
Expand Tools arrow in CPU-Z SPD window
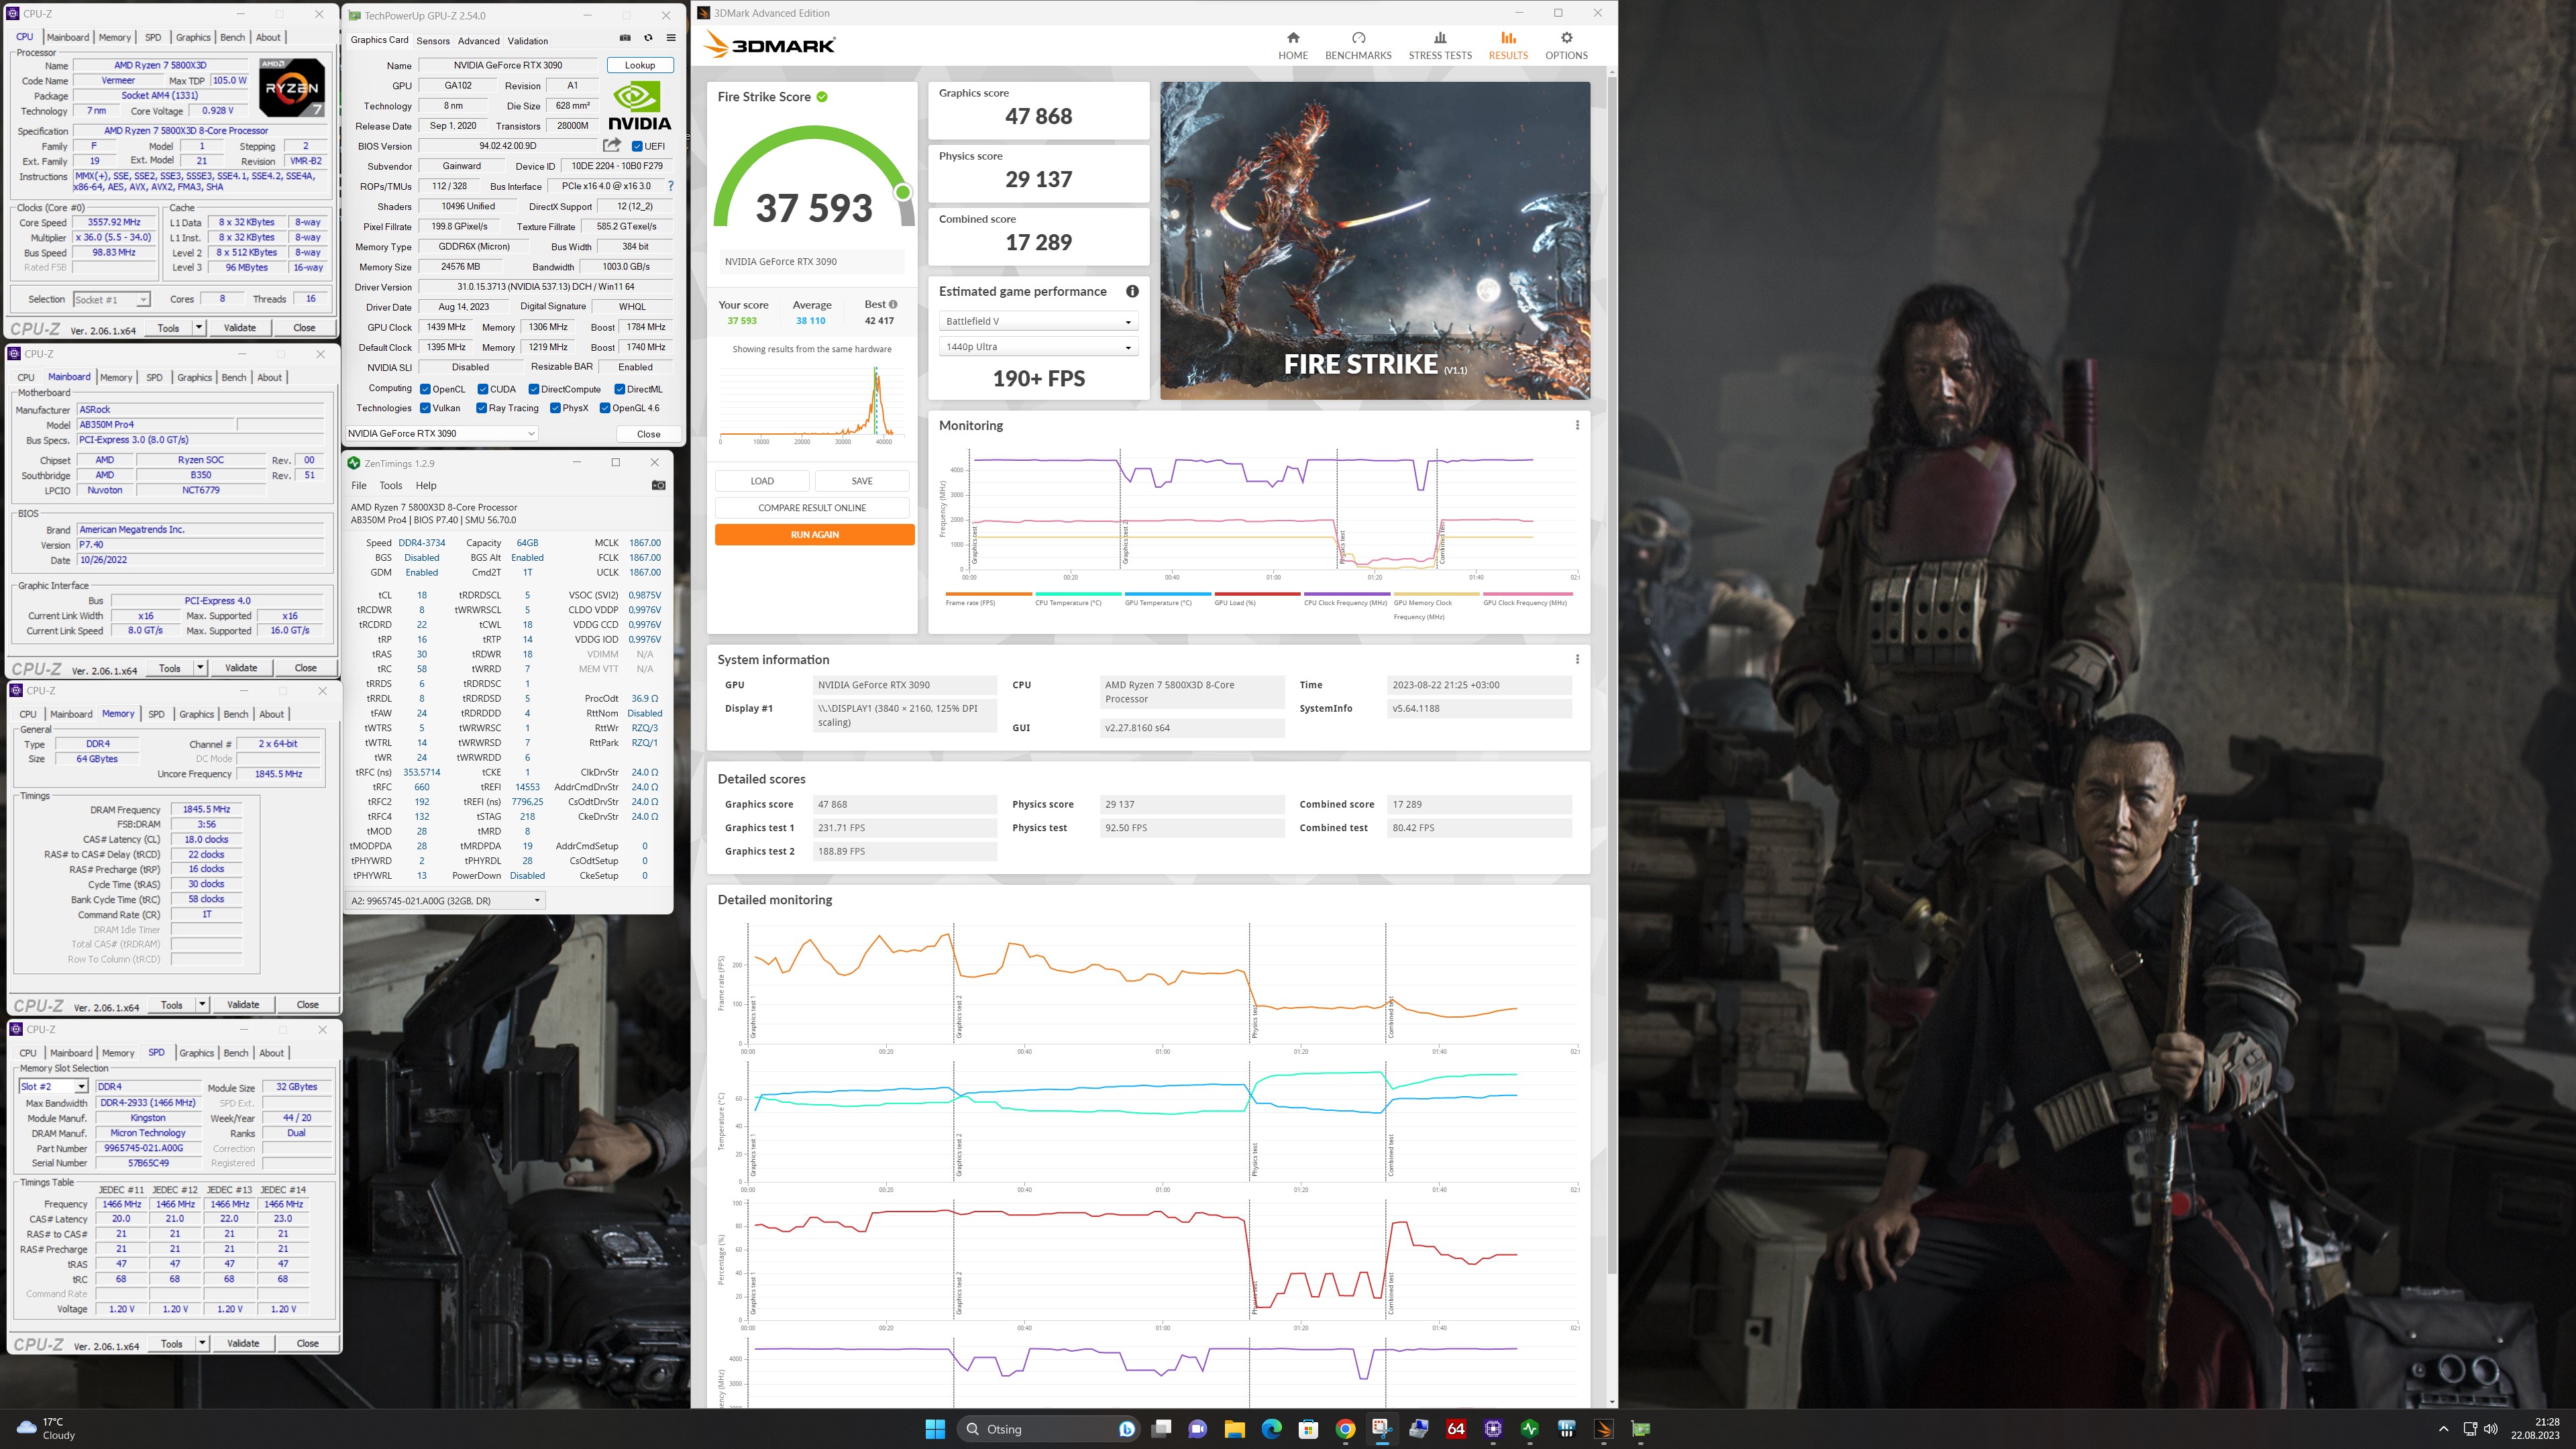point(202,1343)
